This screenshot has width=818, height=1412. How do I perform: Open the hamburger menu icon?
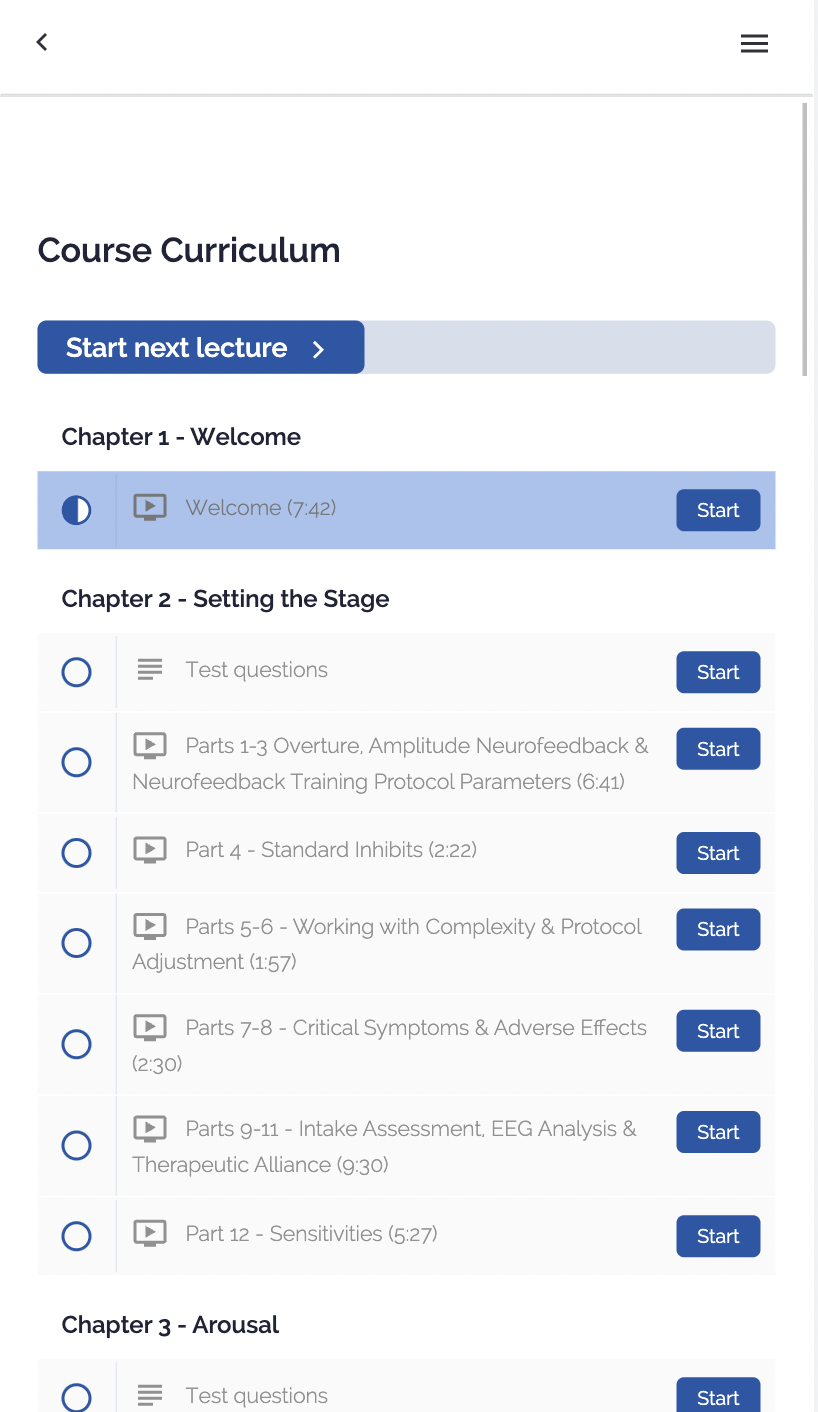pyautogui.click(x=754, y=43)
